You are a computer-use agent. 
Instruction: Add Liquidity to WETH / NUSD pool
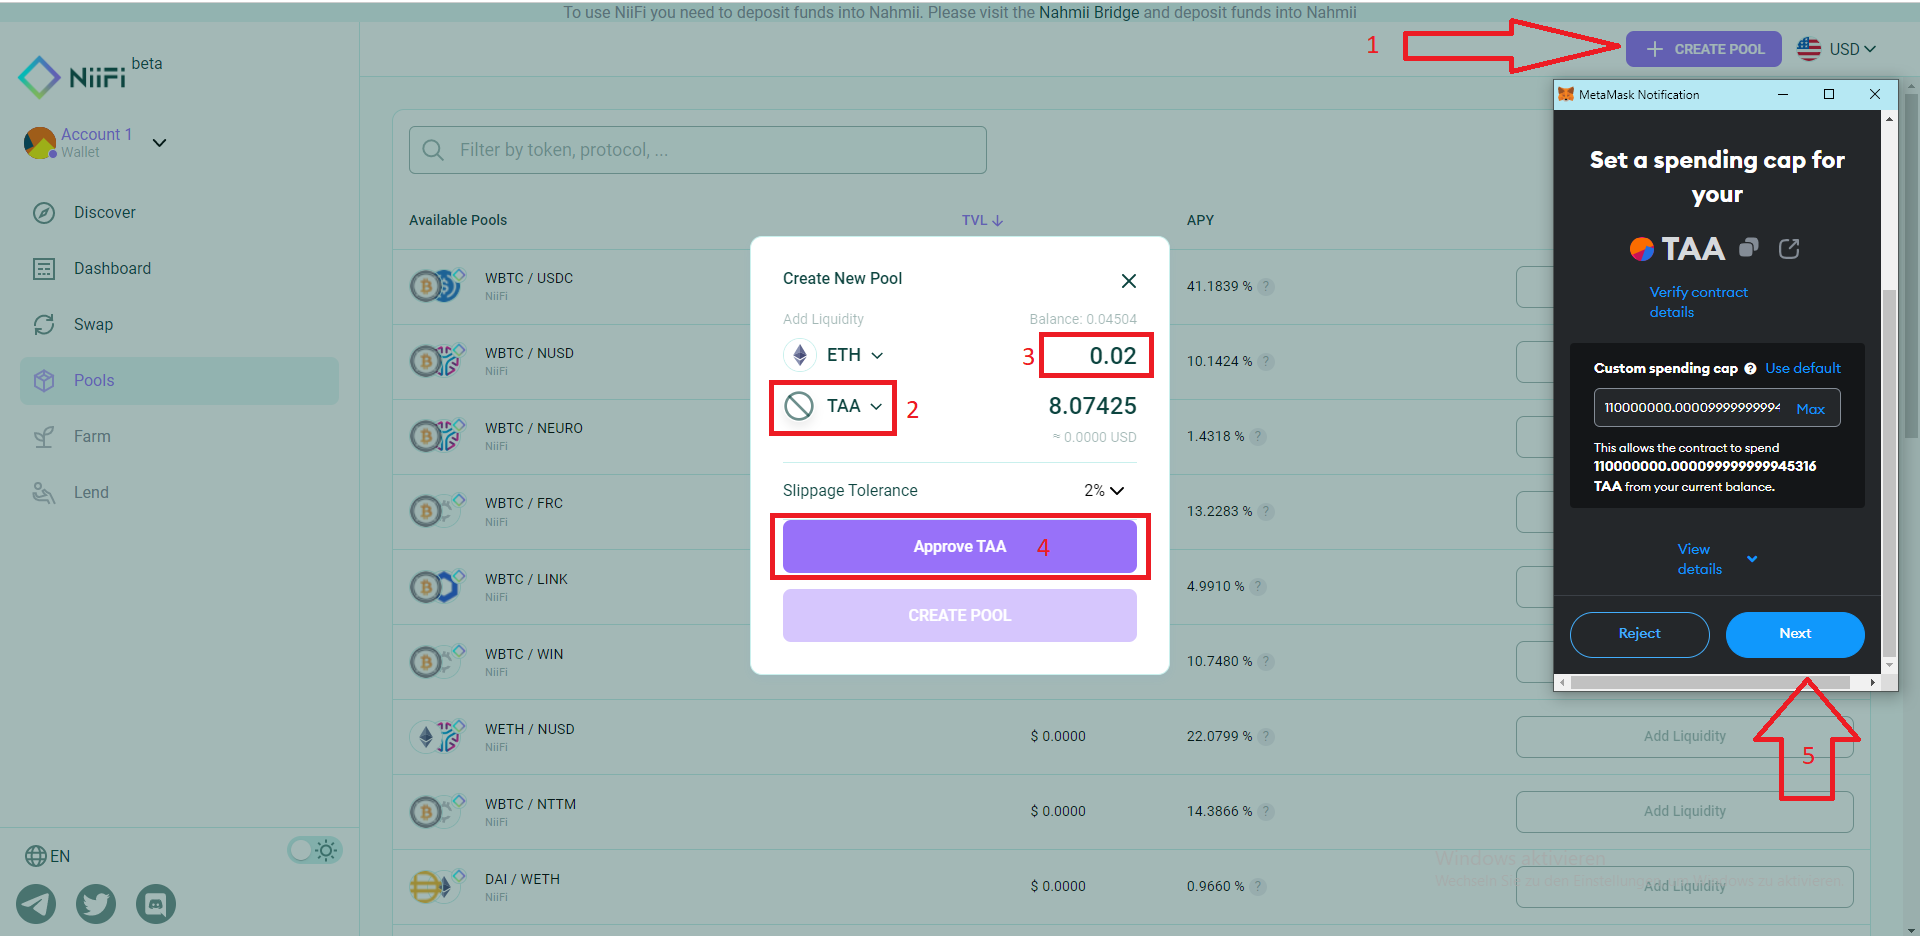[x=1685, y=736]
